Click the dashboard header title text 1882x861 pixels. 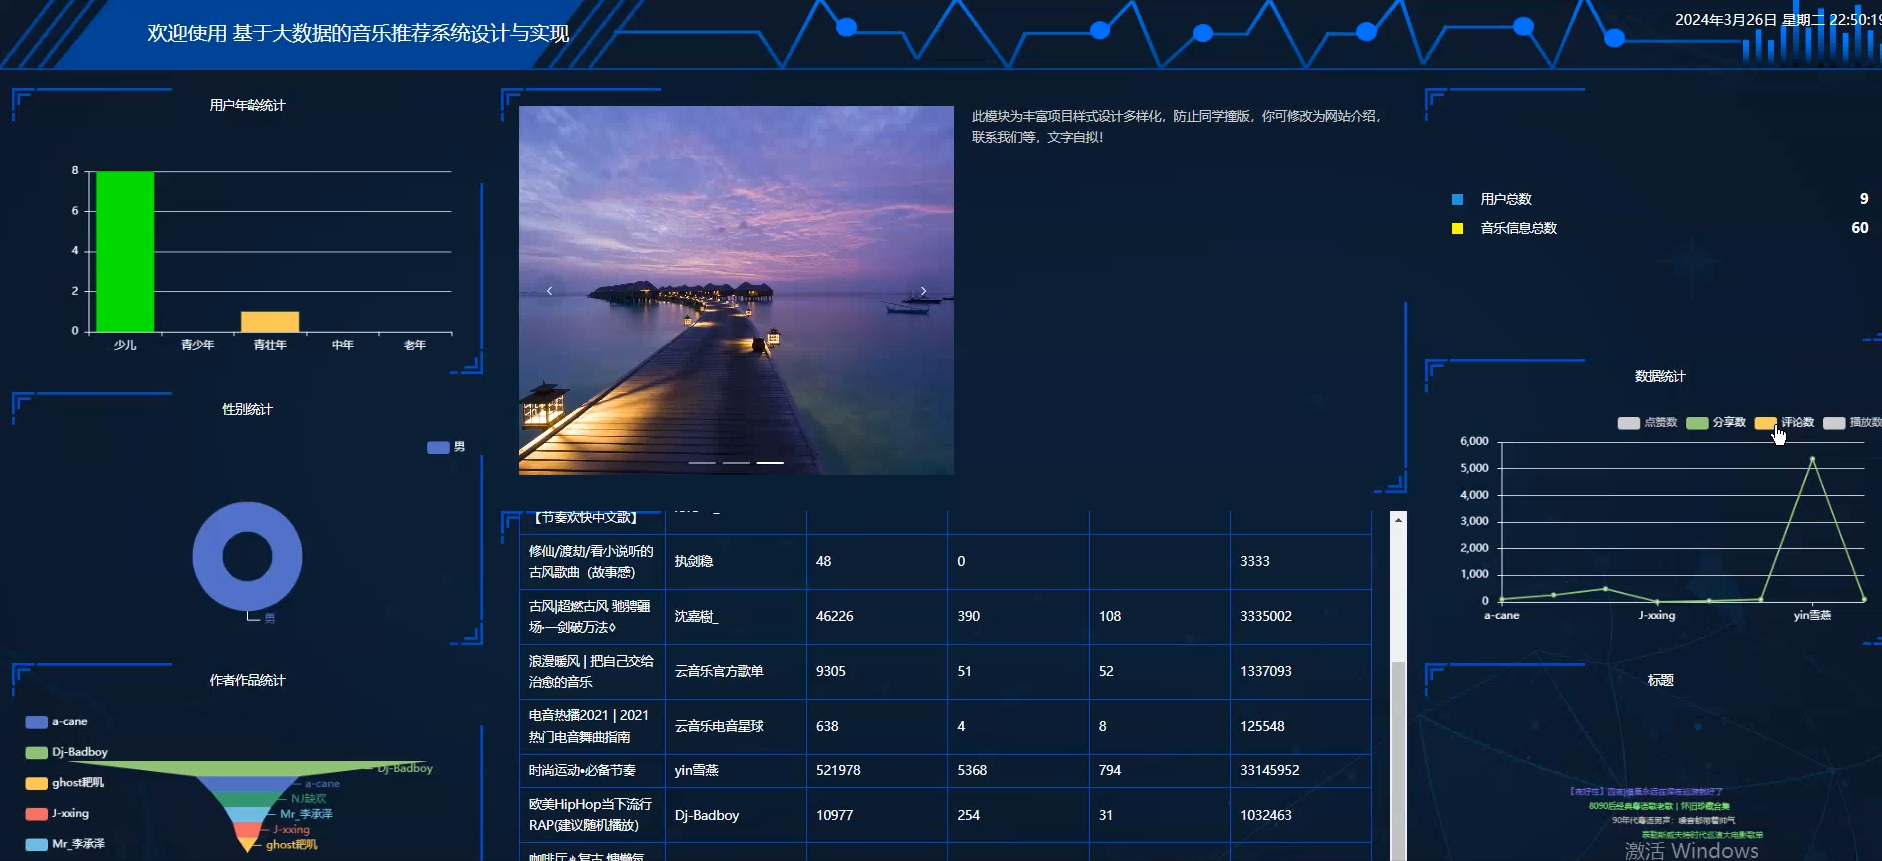(358, 33)
